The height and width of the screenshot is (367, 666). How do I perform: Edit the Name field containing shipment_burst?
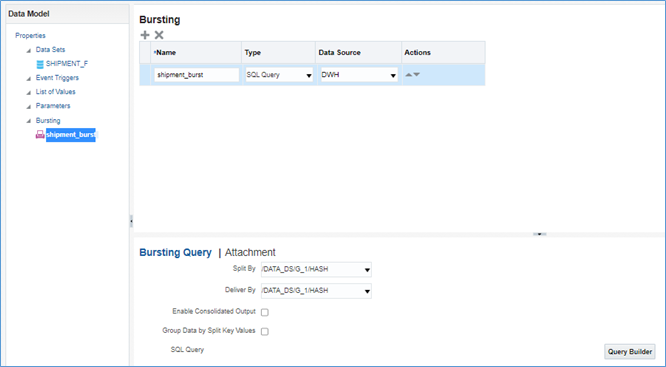coord(197,75)
